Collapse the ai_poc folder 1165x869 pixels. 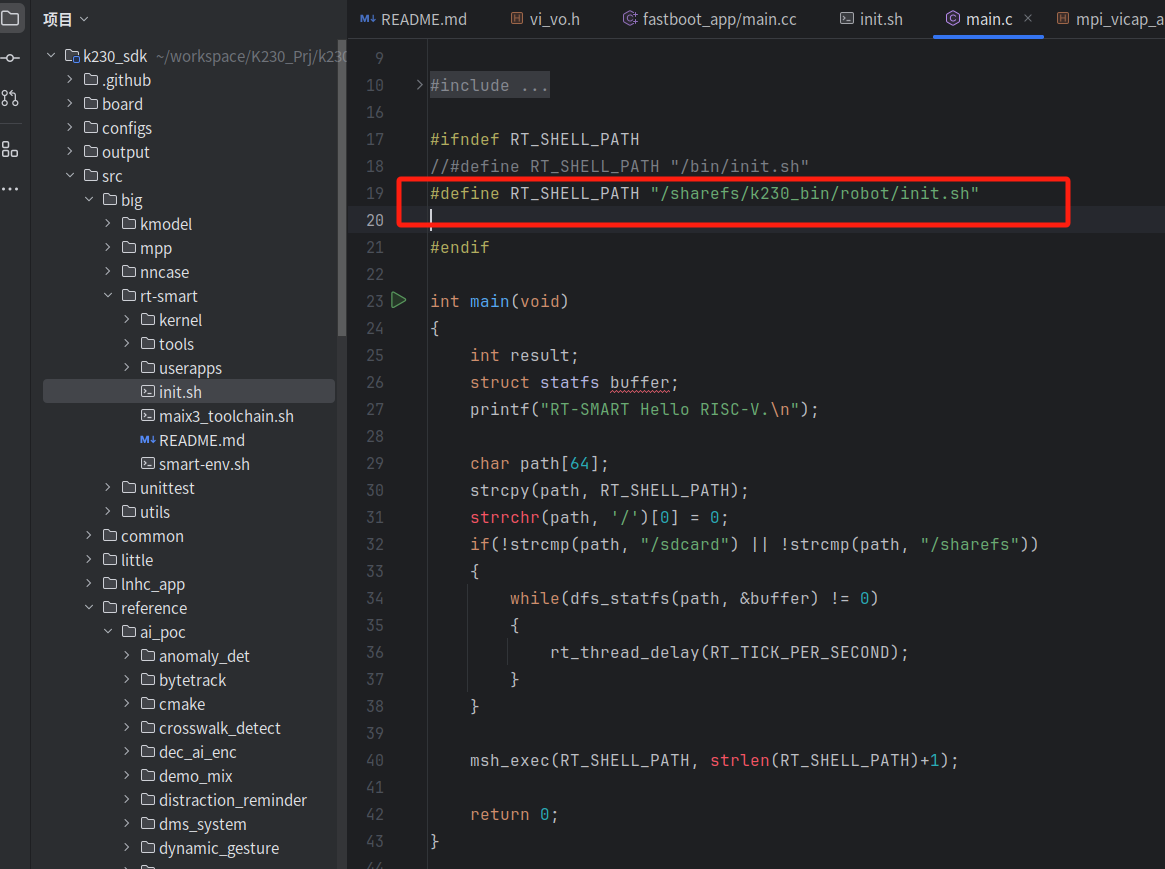tap(107, 632)
